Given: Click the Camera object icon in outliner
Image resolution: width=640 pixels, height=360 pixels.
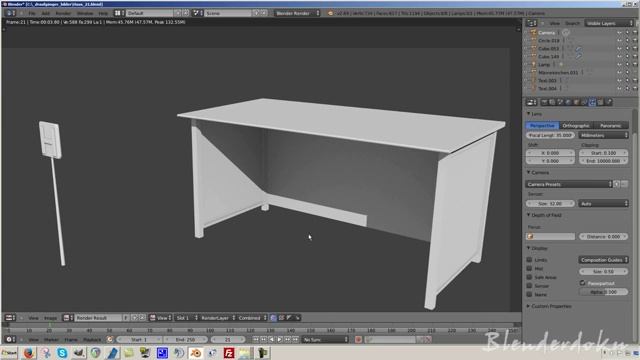Looking at the screenshot, I should coord(533,33).
